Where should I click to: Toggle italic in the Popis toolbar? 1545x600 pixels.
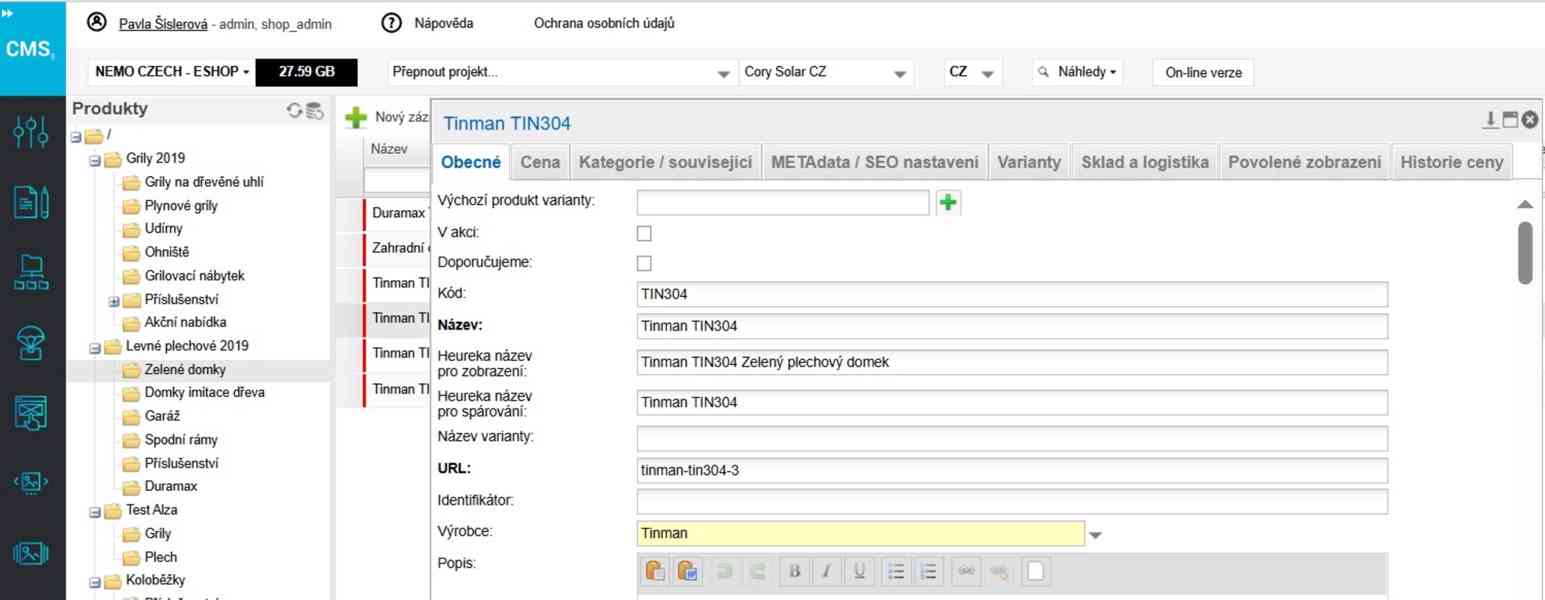pos(827,571)
